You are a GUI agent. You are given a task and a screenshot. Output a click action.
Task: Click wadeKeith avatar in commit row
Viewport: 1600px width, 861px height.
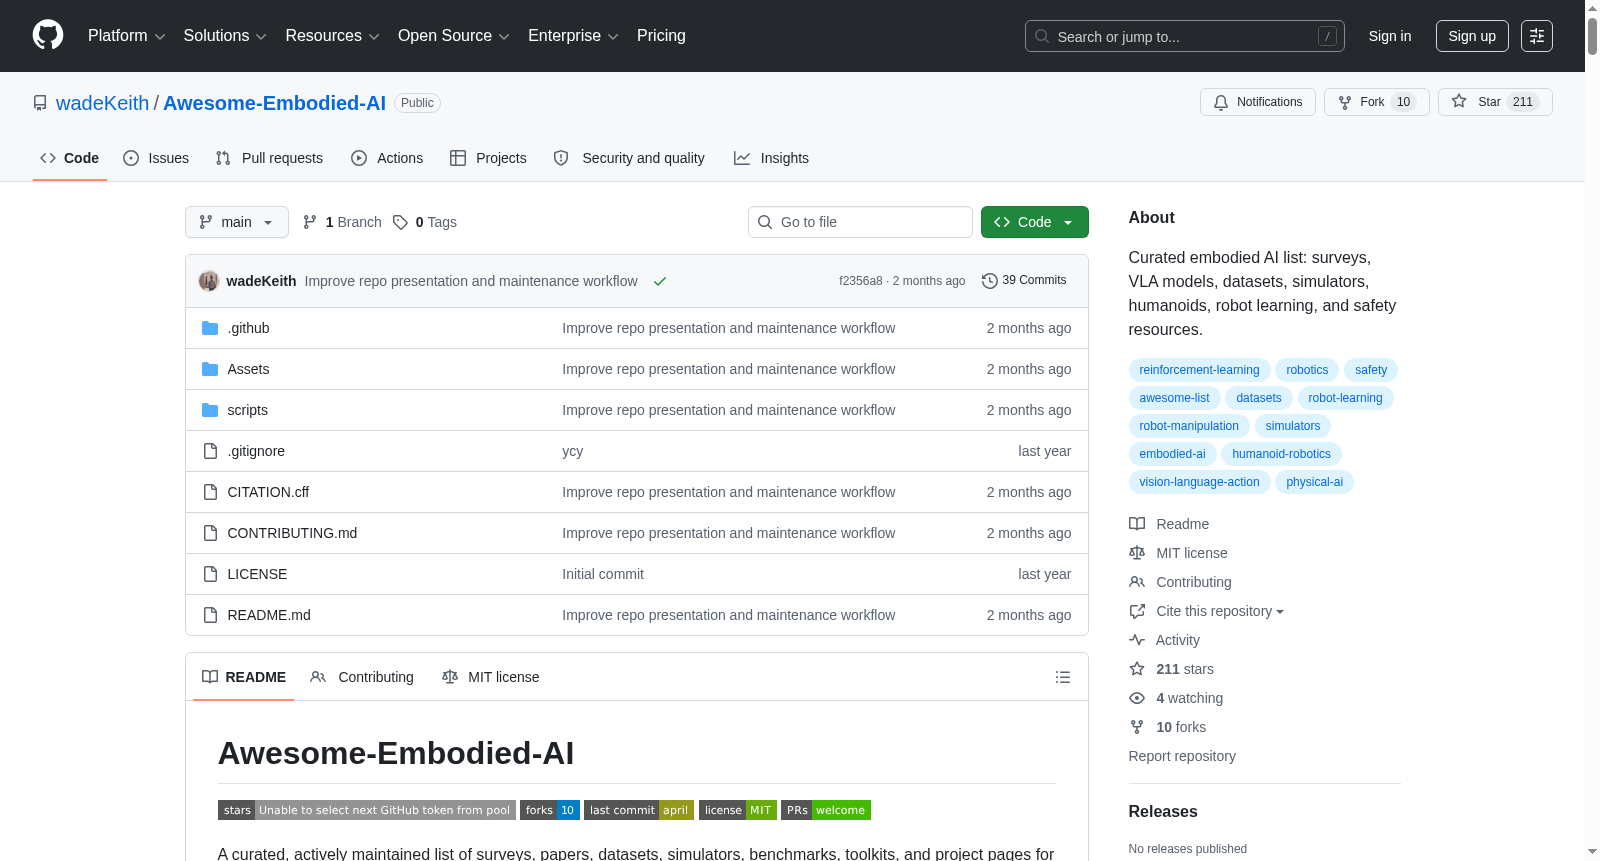209,281
